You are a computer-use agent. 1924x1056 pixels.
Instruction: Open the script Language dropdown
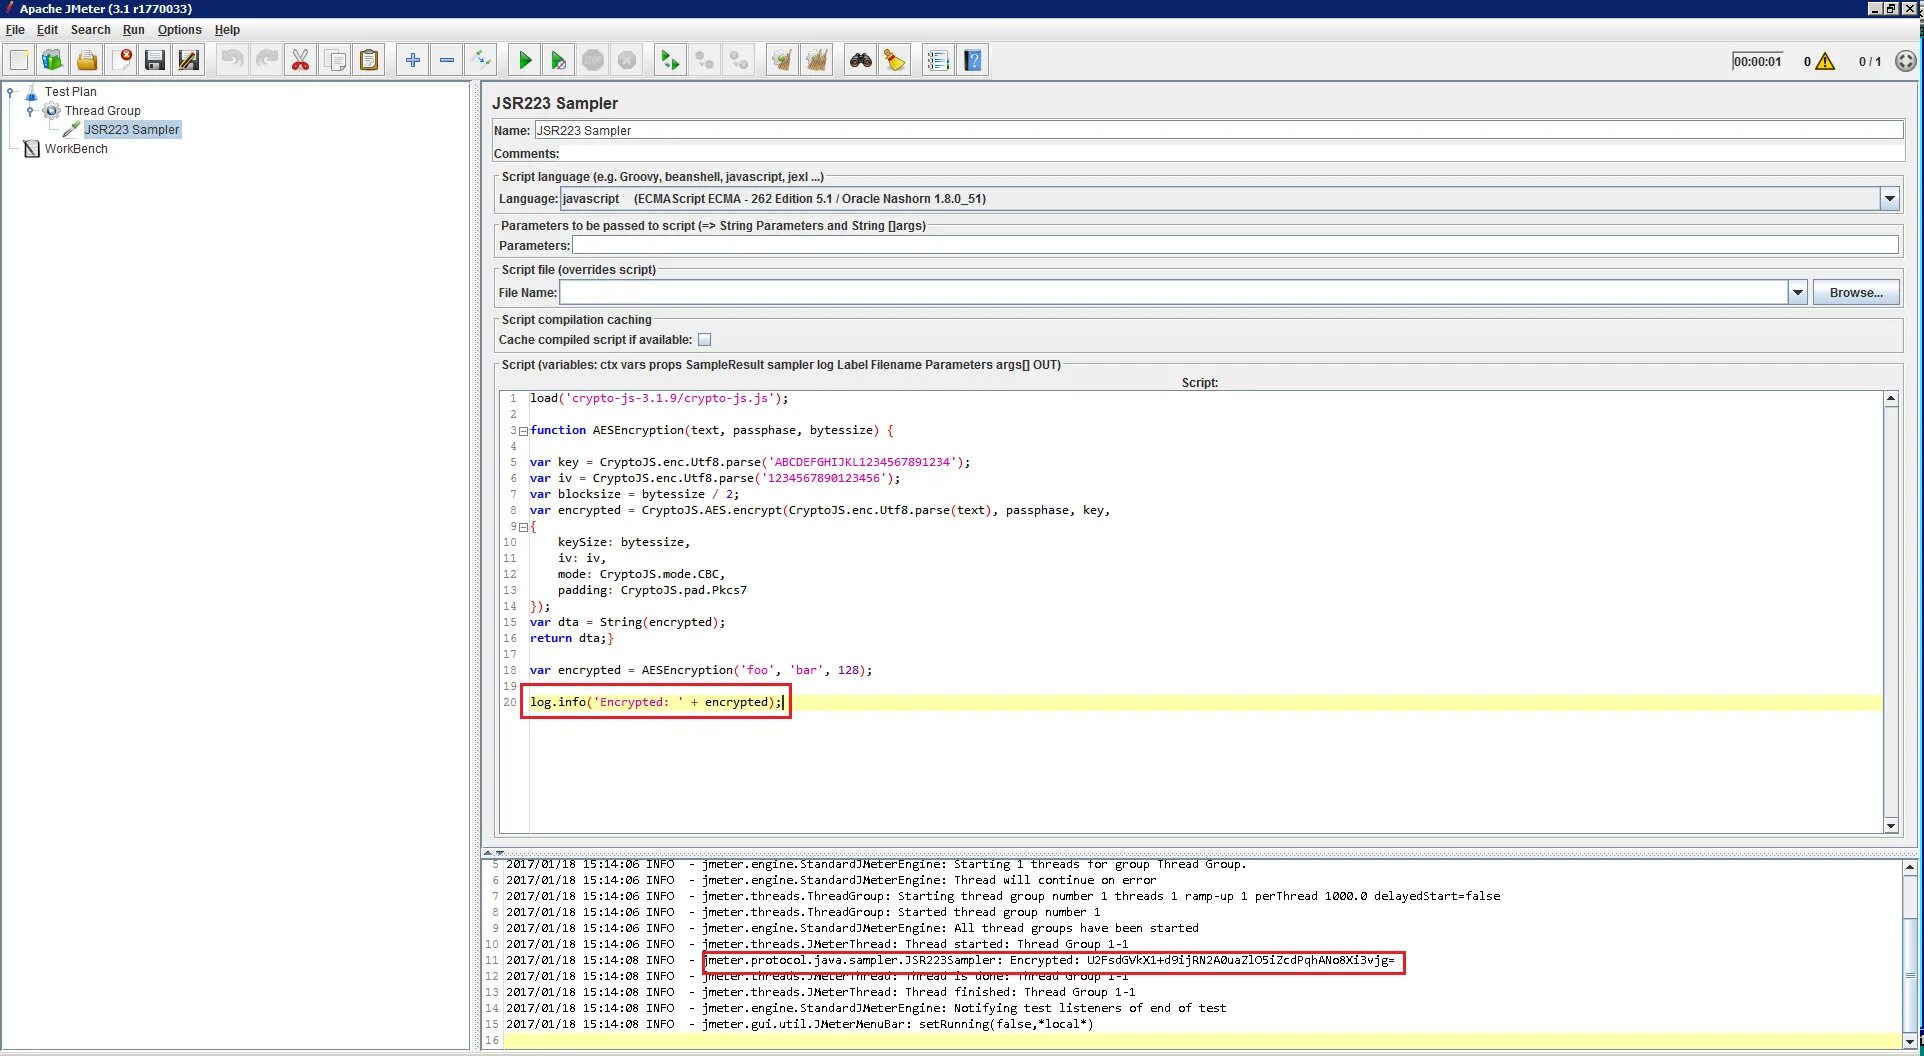click(1889, 199)
